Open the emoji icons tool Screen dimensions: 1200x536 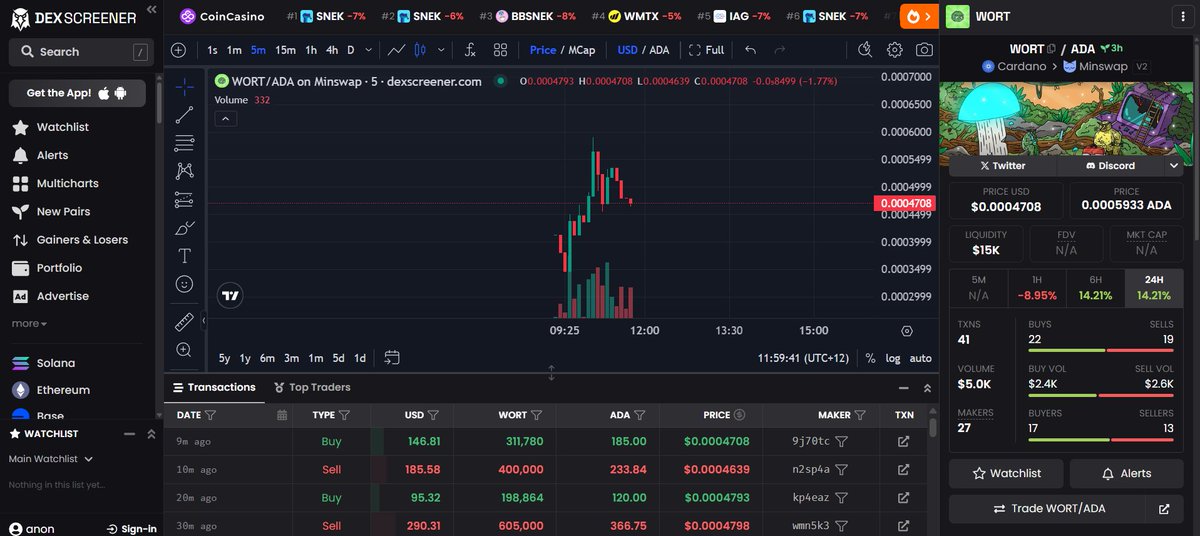pyautogui.click(x=184, y=284)
